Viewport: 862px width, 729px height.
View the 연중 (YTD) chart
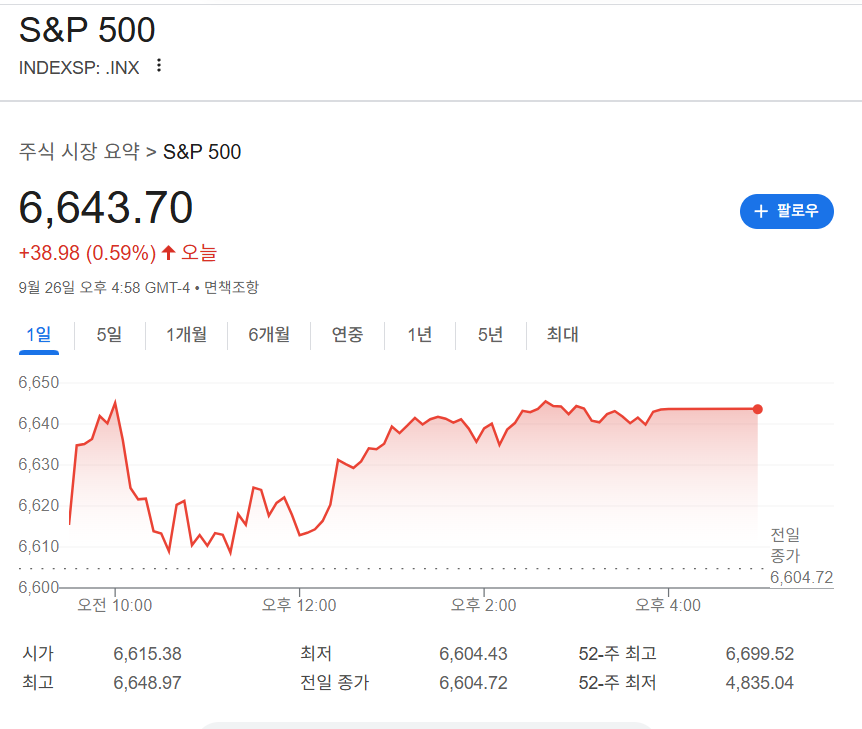347,335
